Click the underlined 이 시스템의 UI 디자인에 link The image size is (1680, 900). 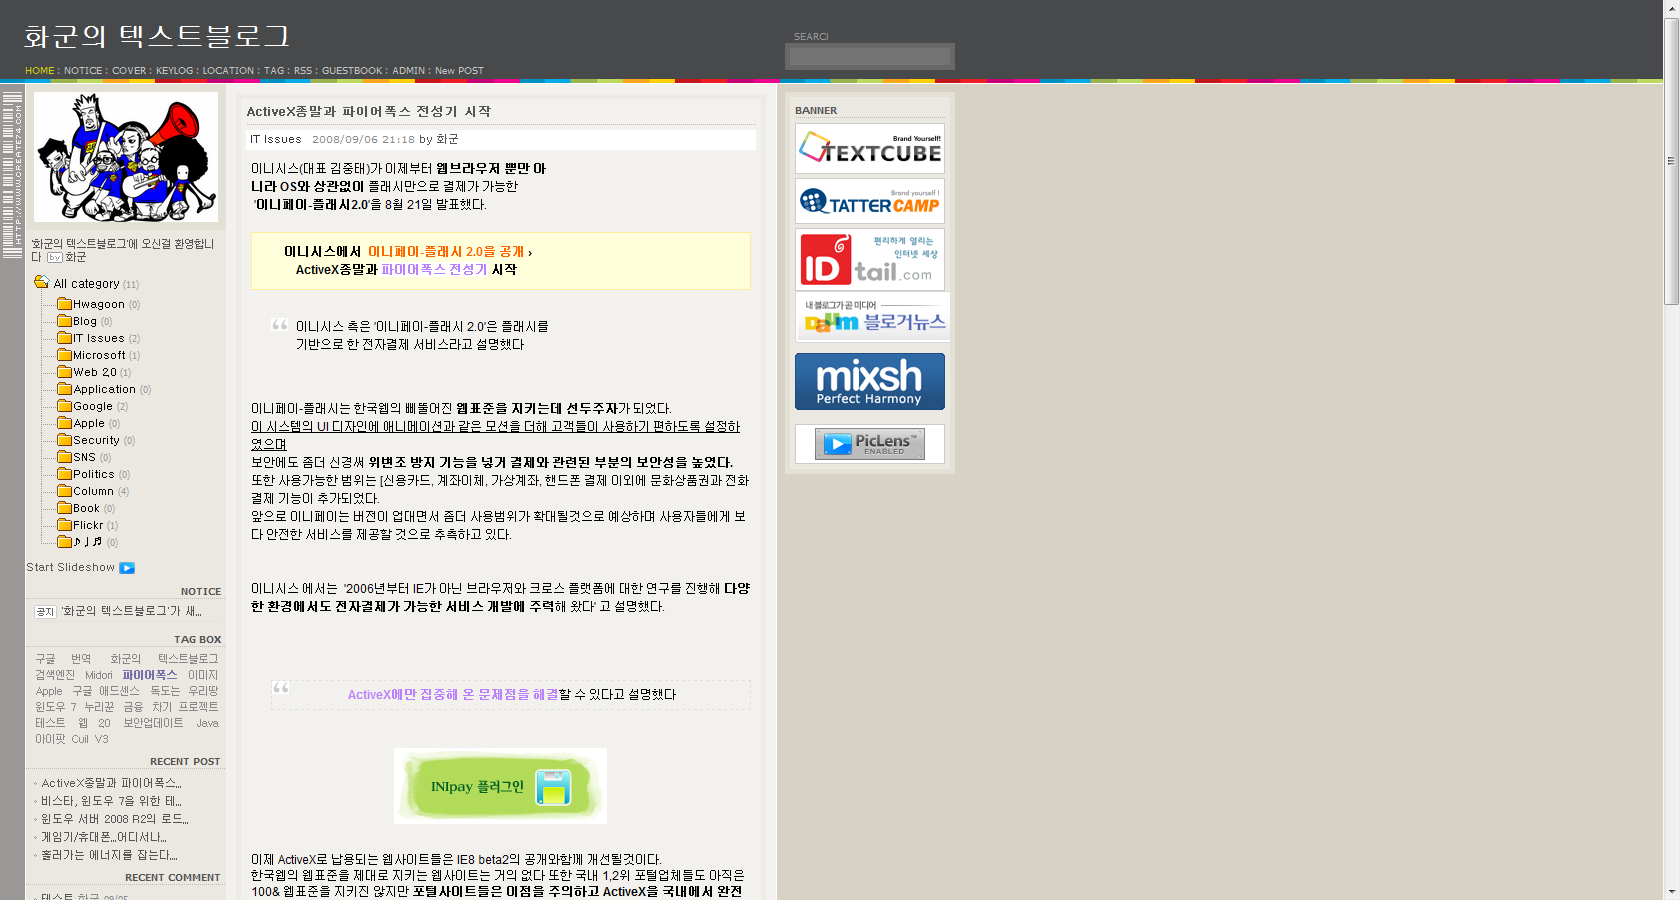pyautogui.click(x=495, y=435)
